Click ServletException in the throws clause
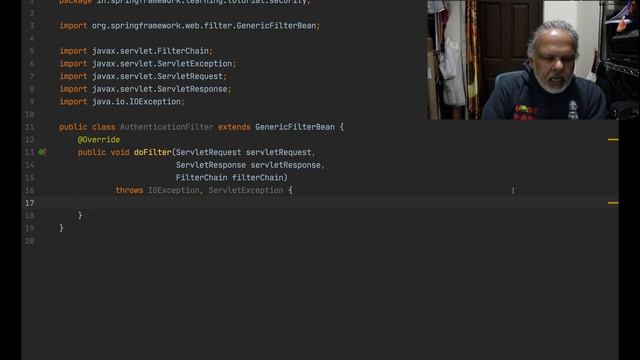Viewport: 640px width, 360px height. click(x=246, y=190)
